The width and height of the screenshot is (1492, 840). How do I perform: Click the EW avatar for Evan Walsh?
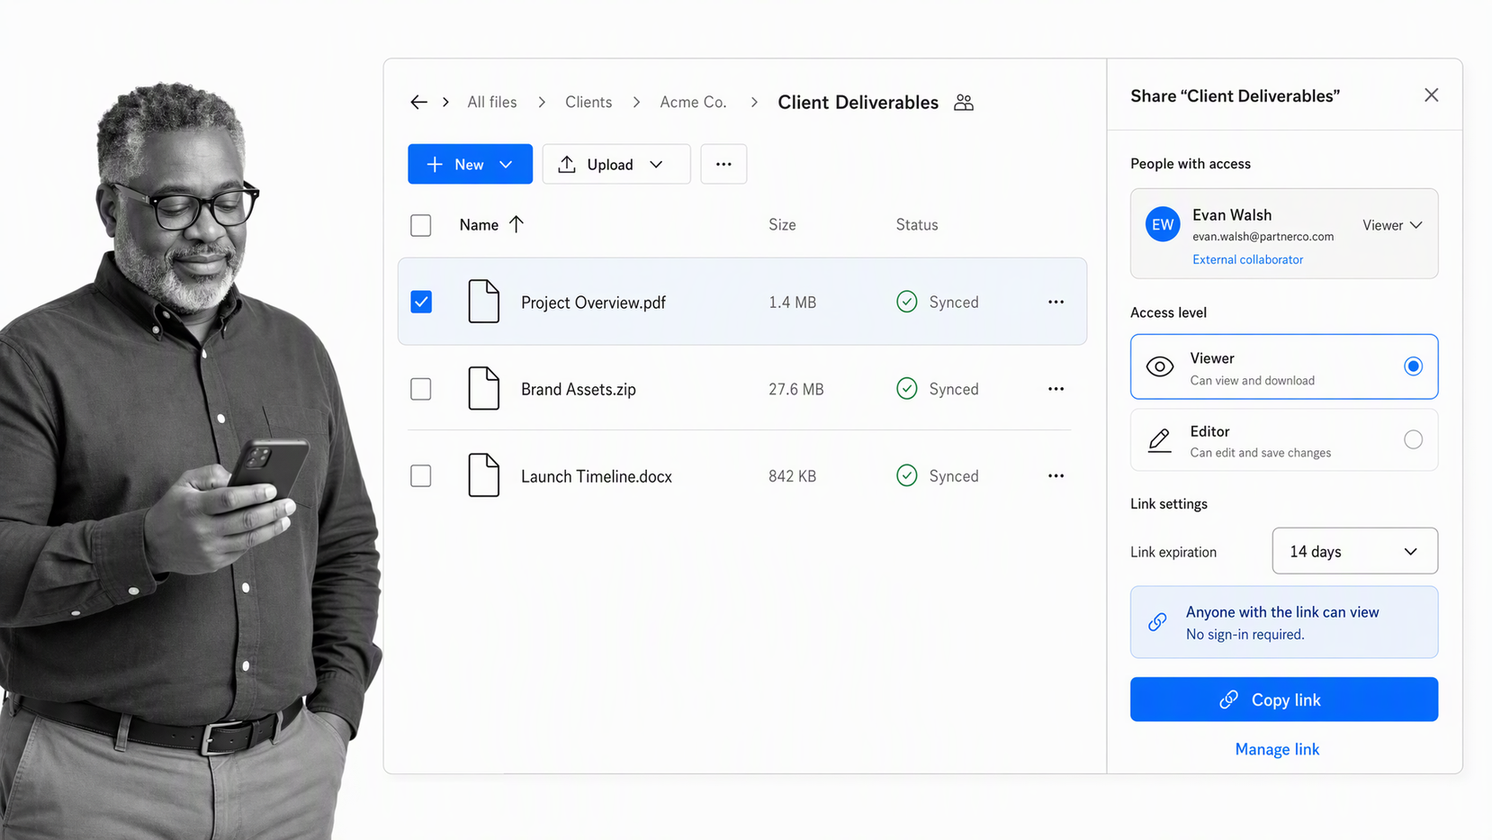1163,225
